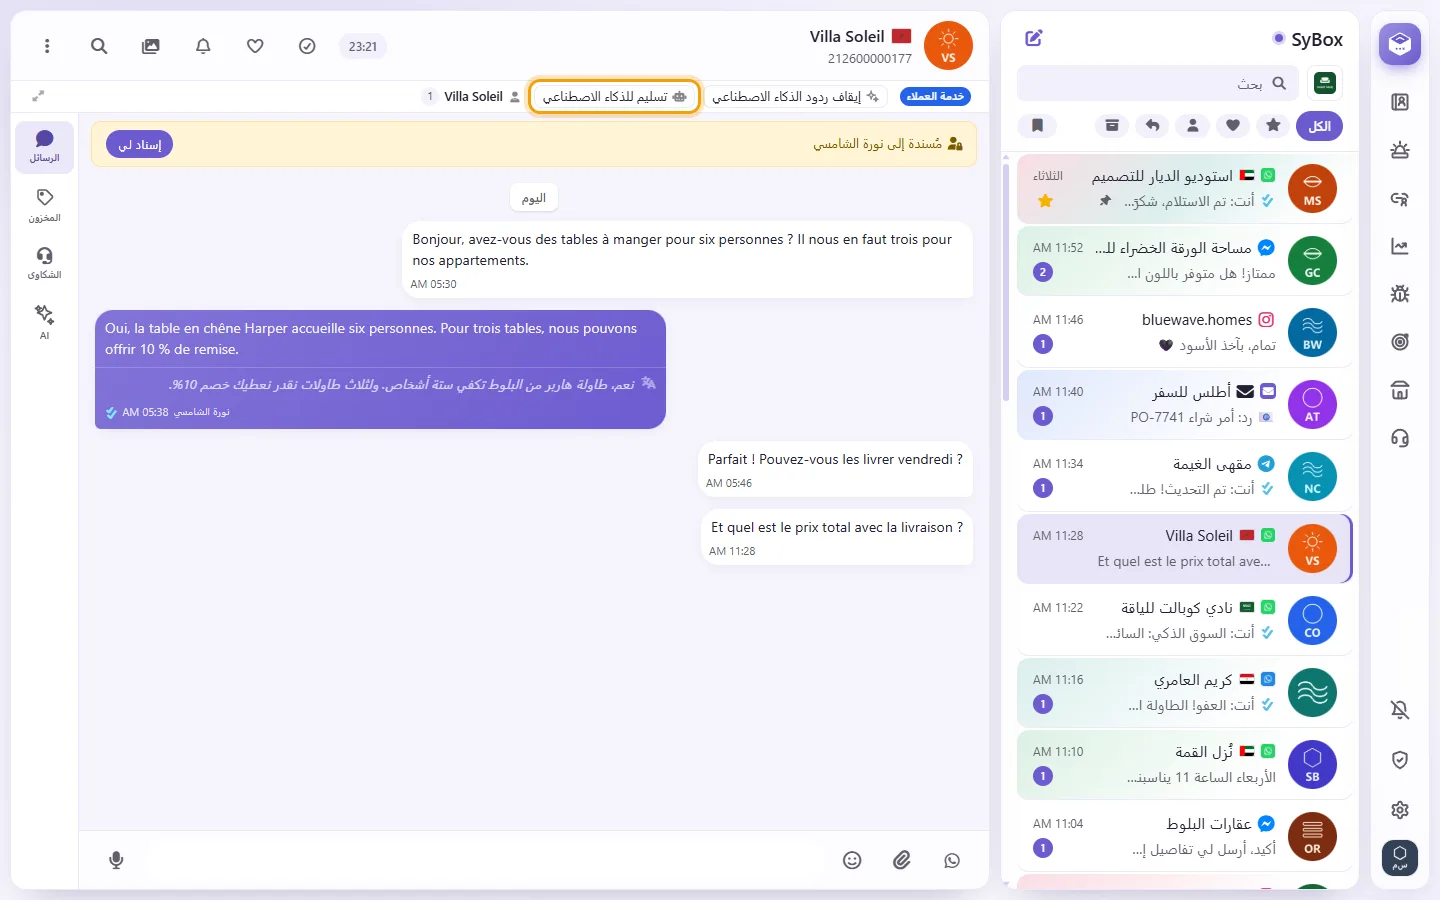Filter conversations by heart favorites
The width and height of the screenshot is (1440, 900).
1233,126
